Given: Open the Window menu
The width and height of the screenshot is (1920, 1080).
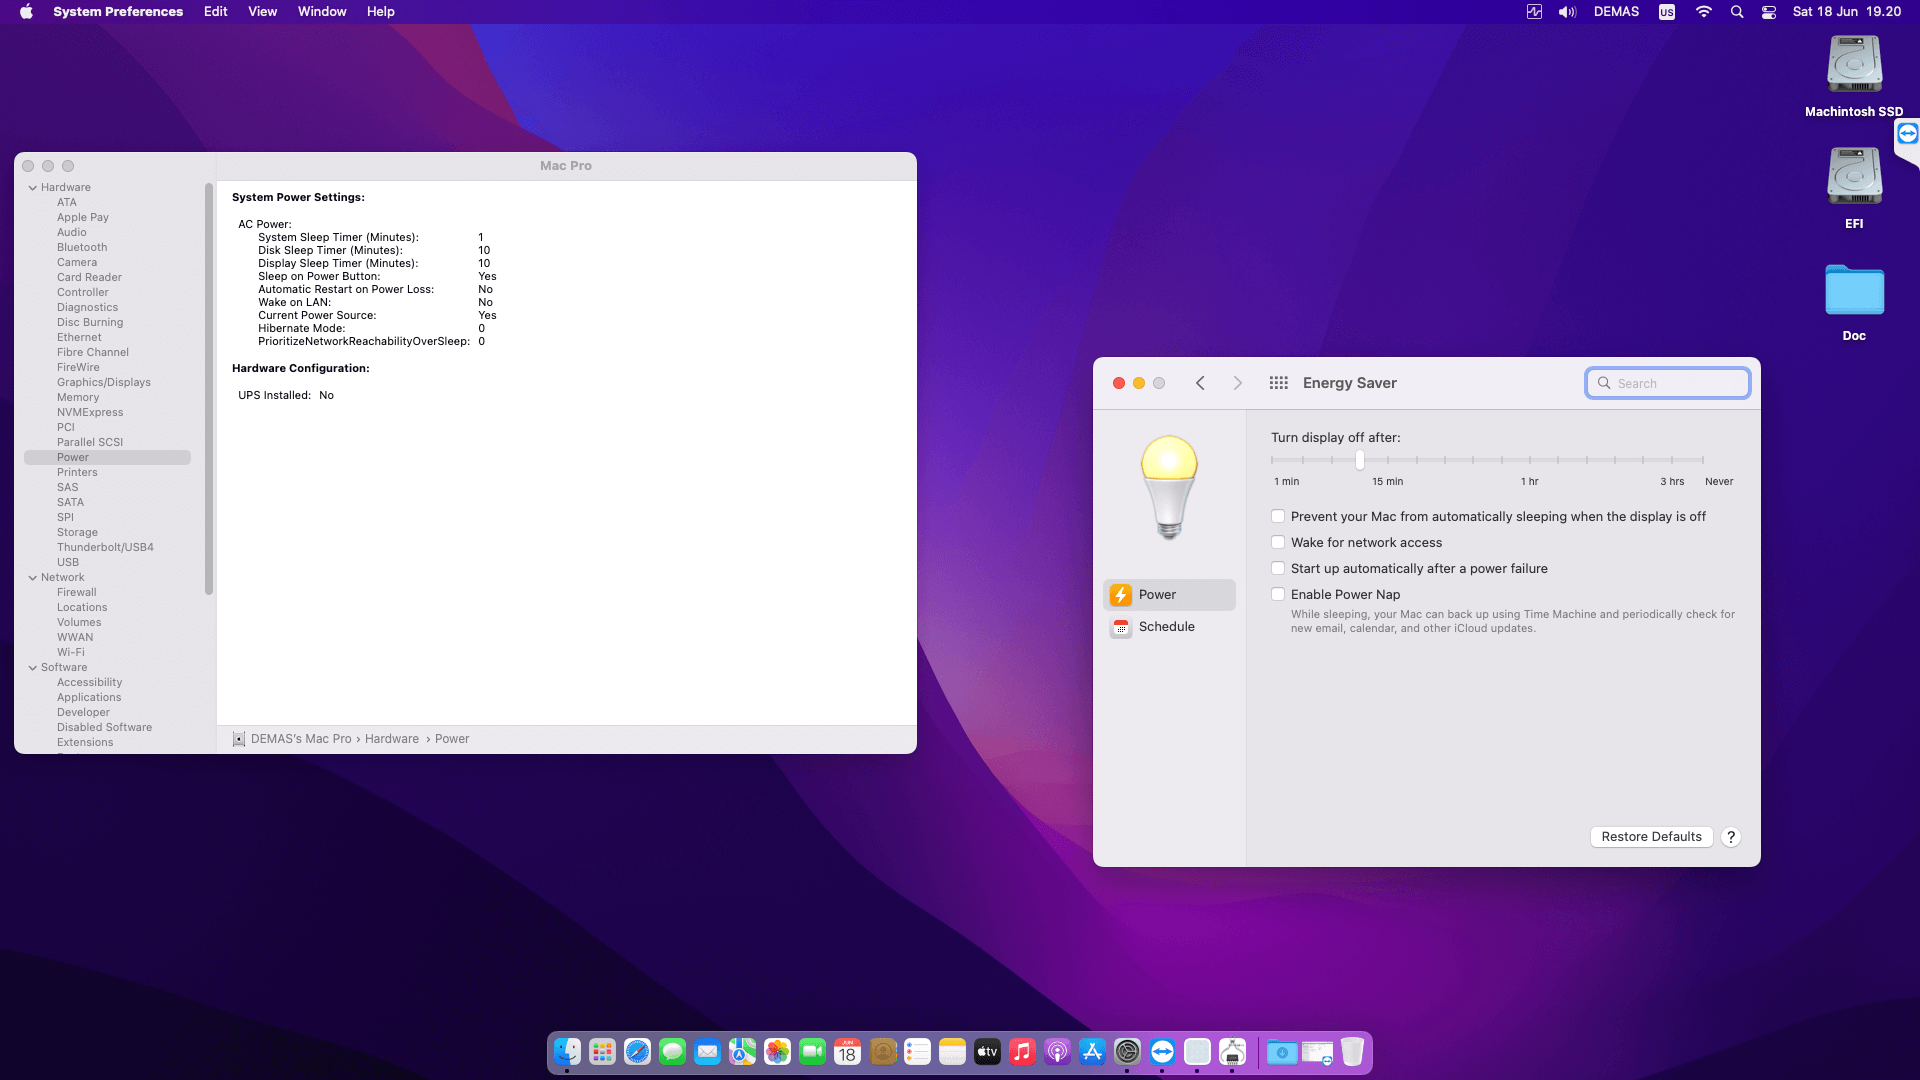Looking at the screenshot, I should click(x=322, y=12).
